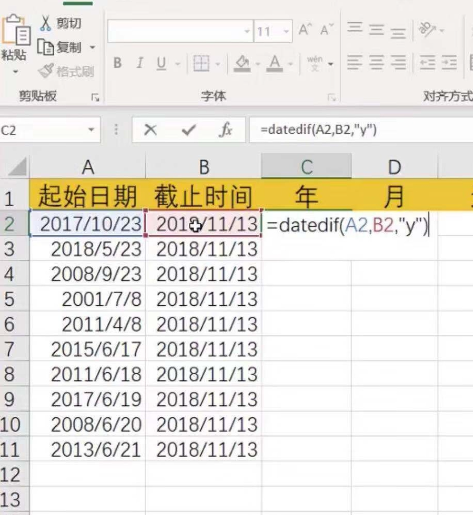Click cell containing 2008/9/23
Viewport: 473px width, 515px height.
coord(88,274)
